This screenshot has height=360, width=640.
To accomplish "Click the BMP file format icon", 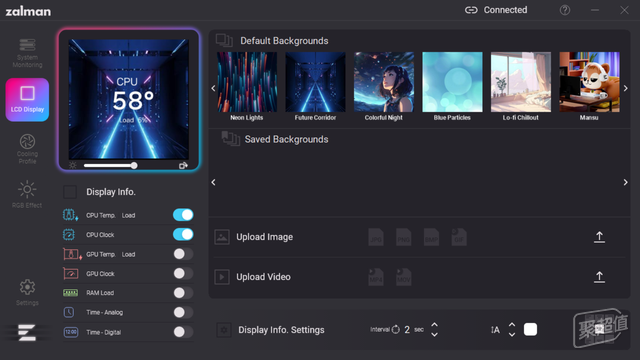I will click(431, 237).
